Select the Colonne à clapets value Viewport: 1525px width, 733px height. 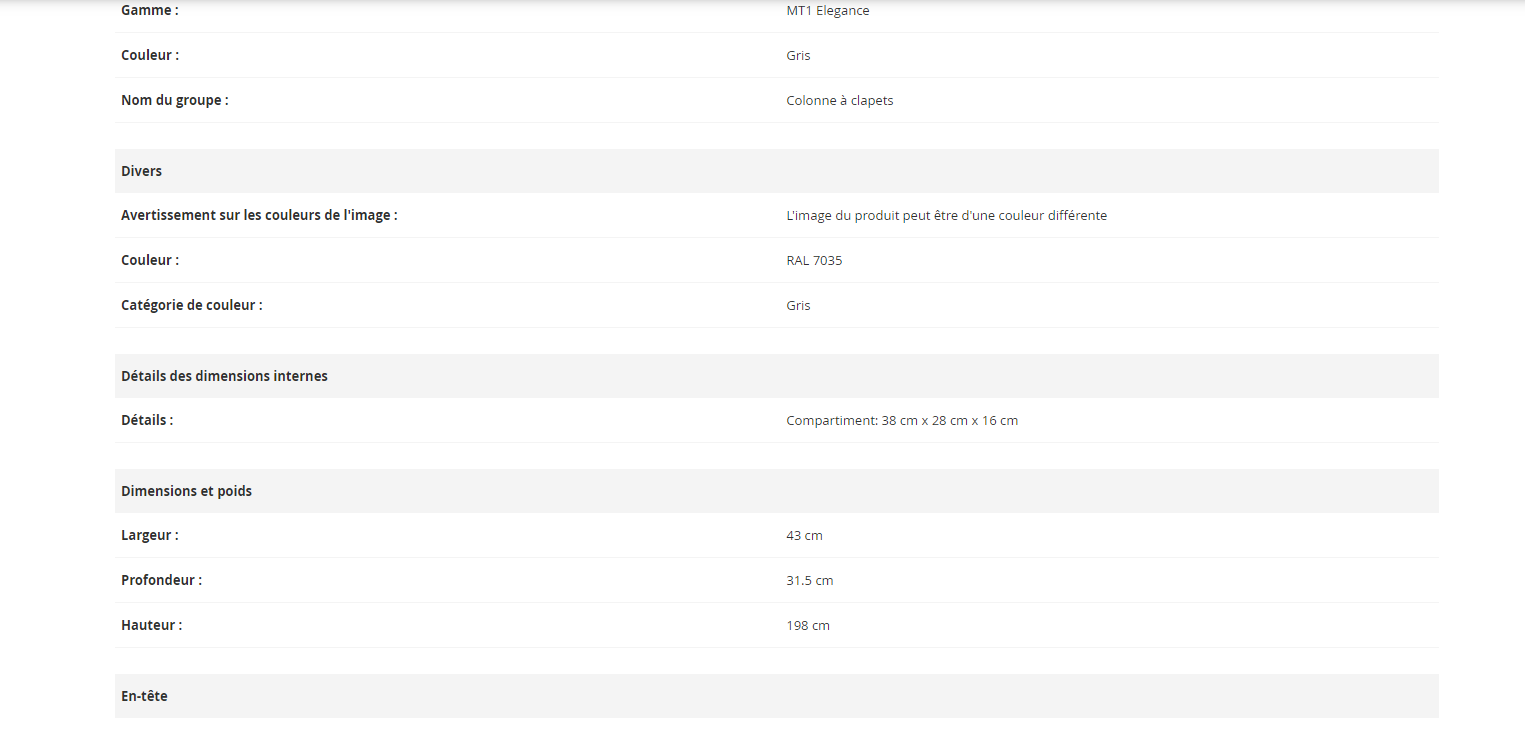pos(839,101)
